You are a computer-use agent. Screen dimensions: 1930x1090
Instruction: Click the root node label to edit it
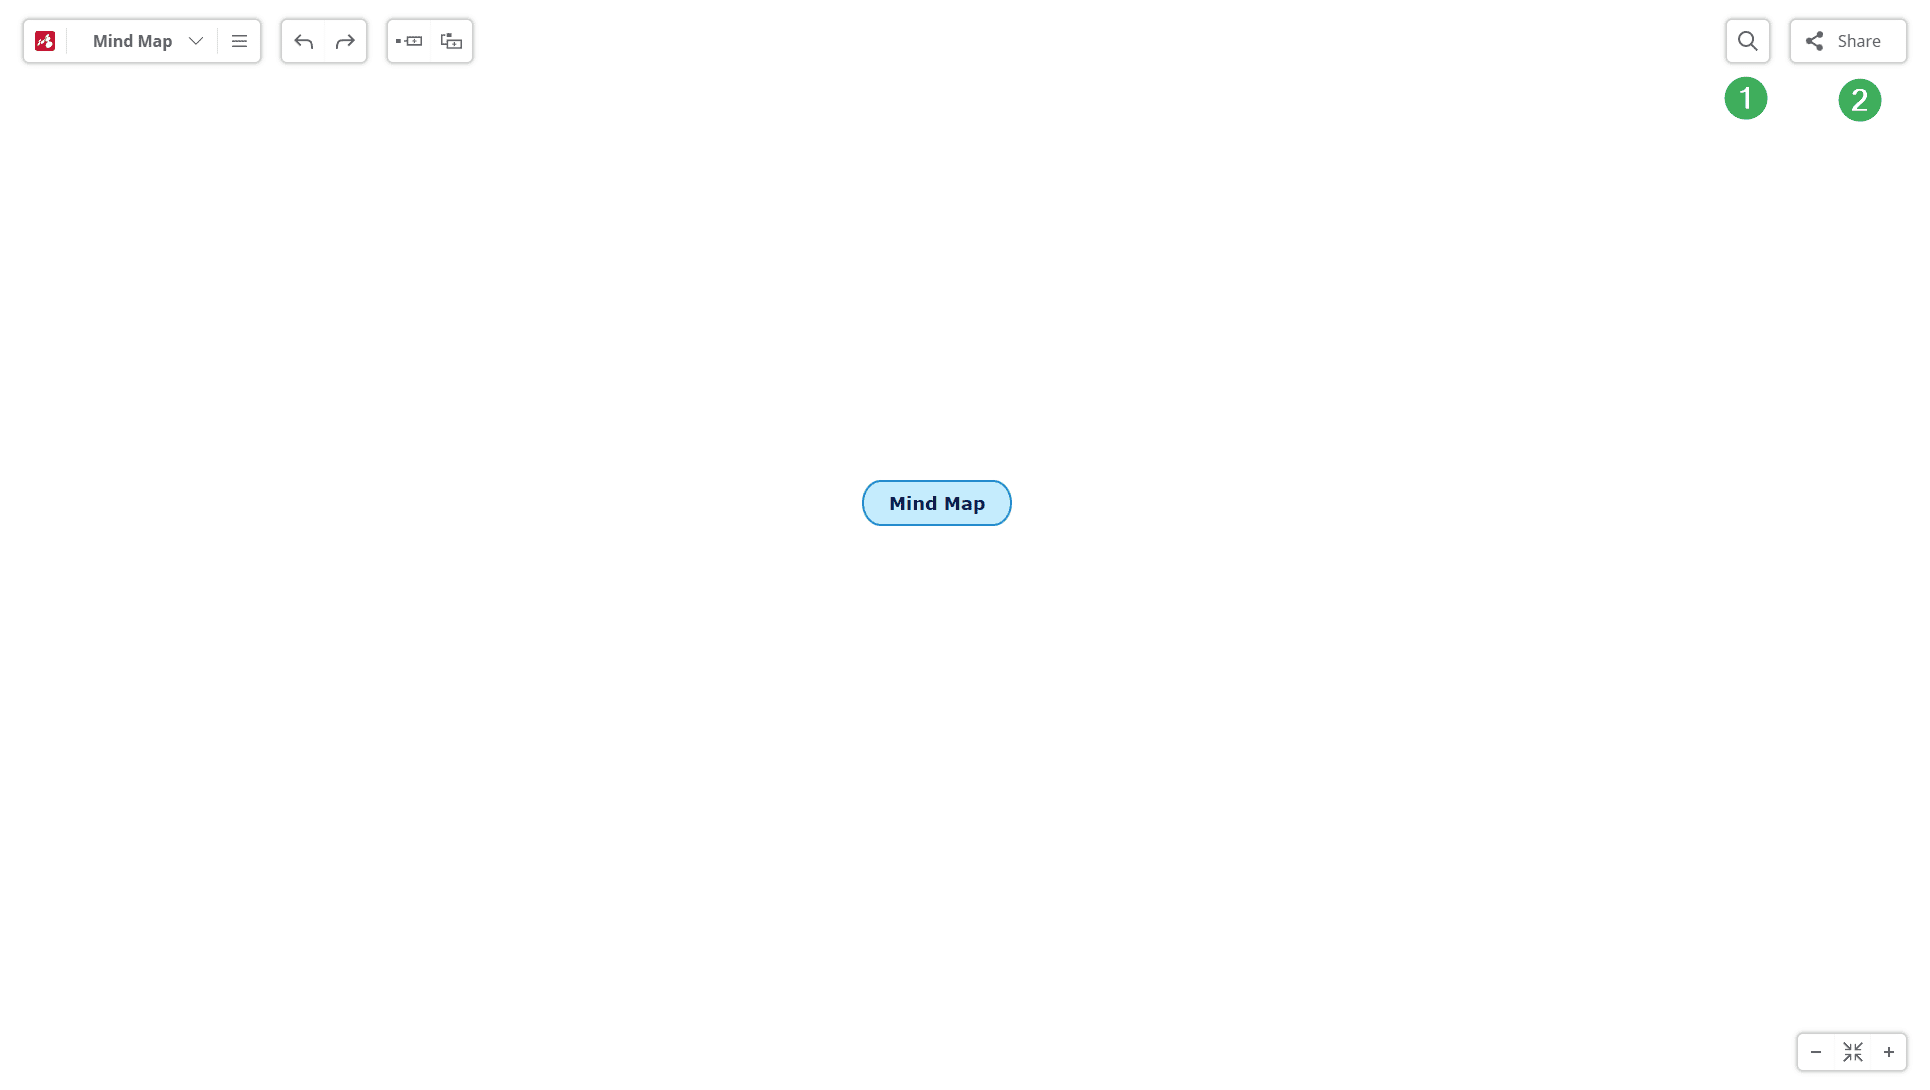coord(936,503)
